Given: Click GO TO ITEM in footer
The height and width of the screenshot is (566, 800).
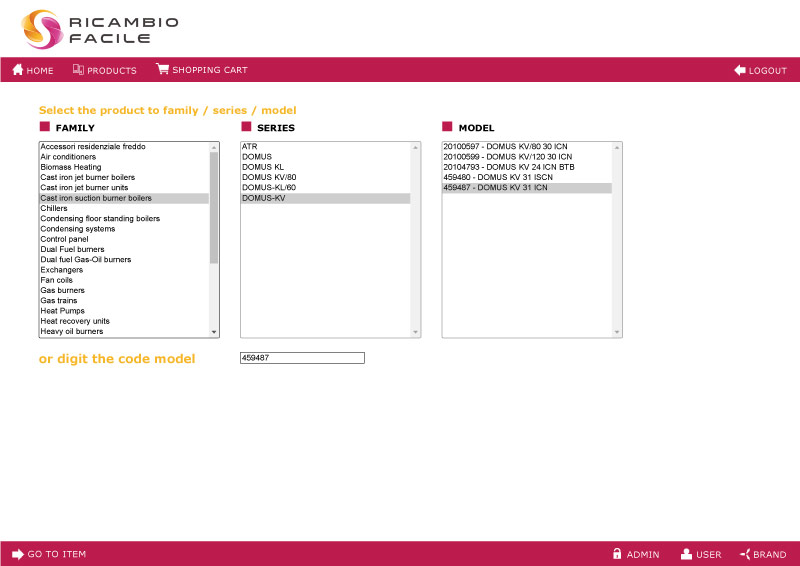Looking at the screenshot, I should (57, 554).
